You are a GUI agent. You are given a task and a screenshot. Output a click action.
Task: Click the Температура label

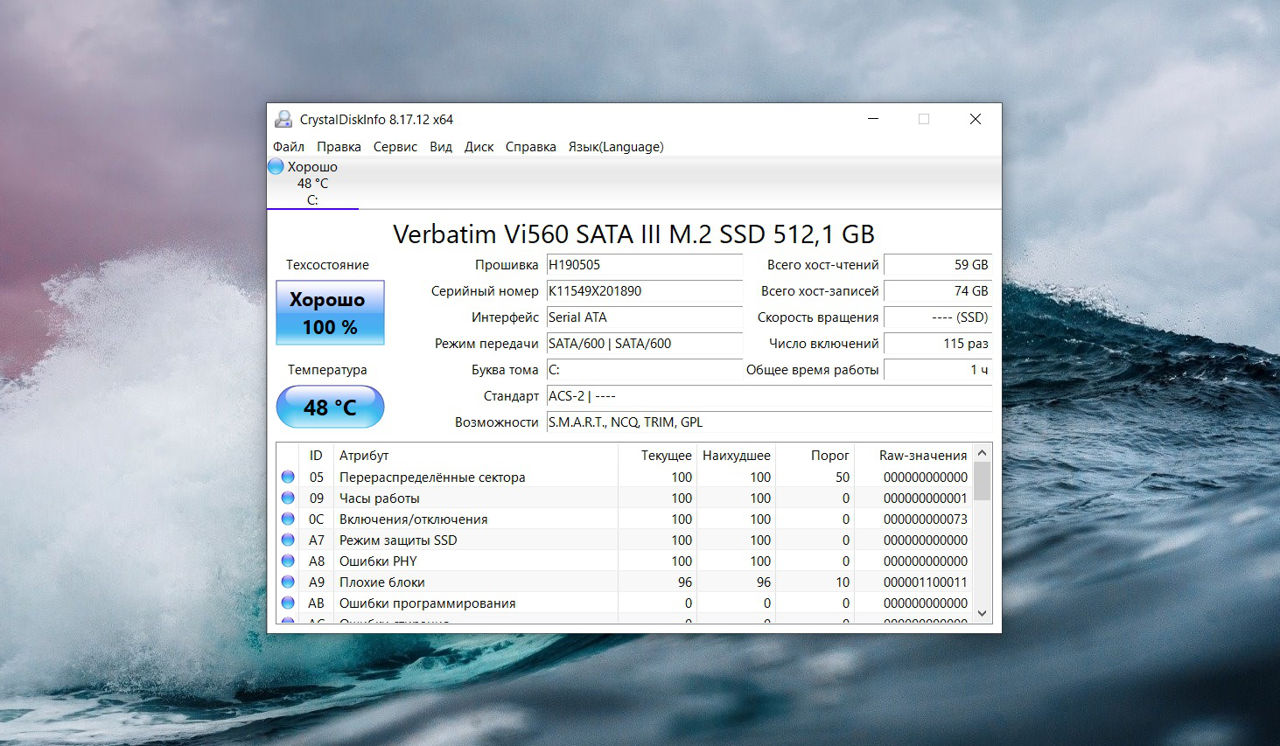(x=327, y=370)
